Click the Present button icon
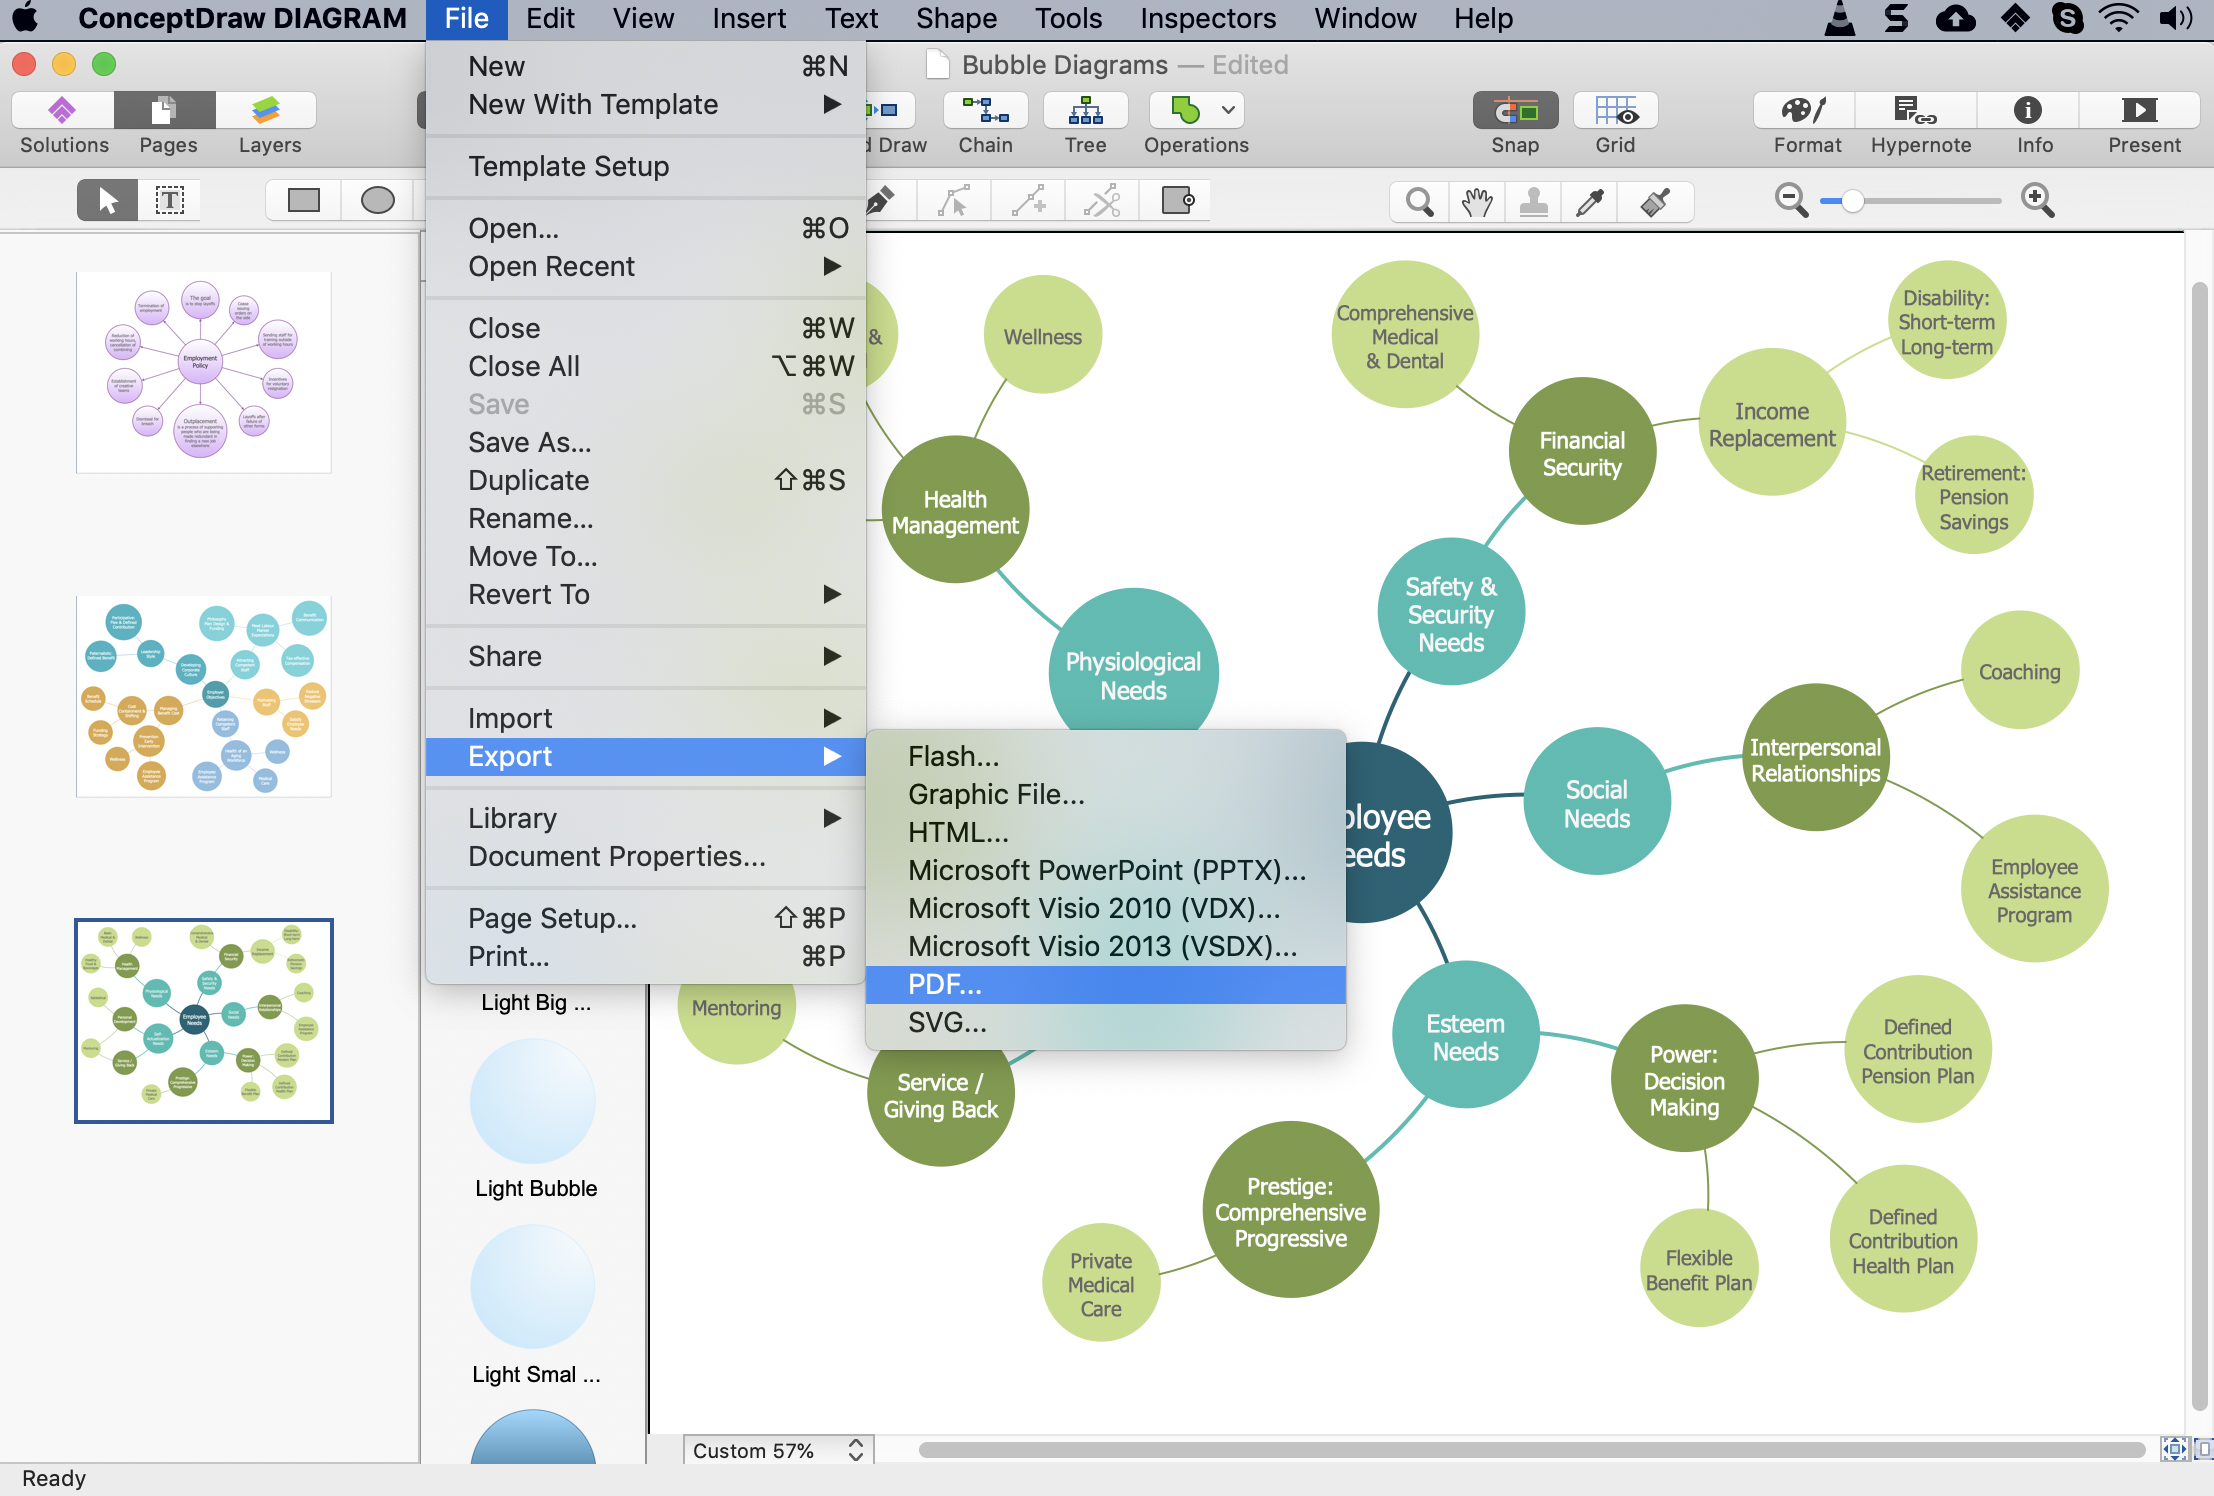Screen dimensions: 2214x1496 click(x=2140, y=111)
